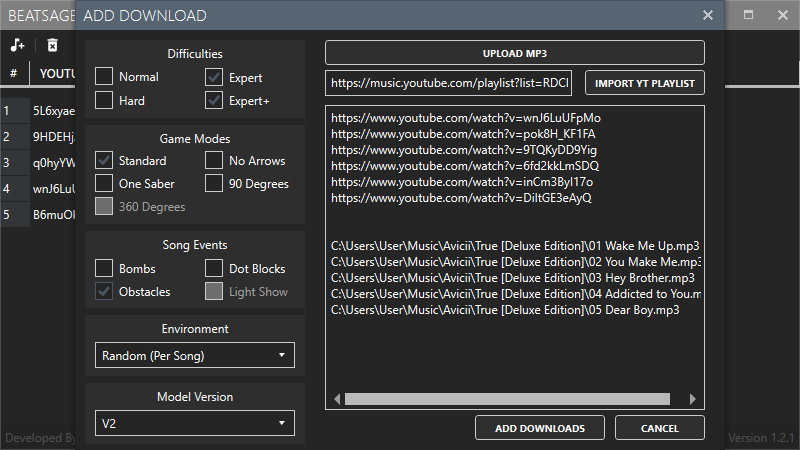This screenshot has height=450, width=800.
Task: Click the URL line ending wnJ6LuUFpMo
Action: point(466,118)
